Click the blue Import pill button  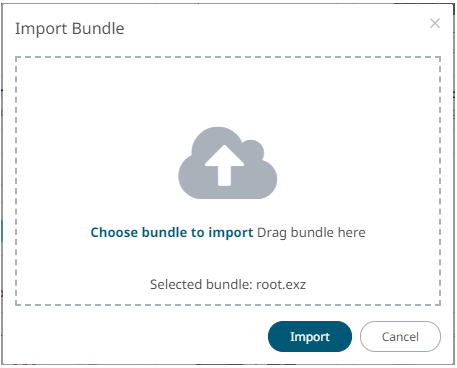click(x=310, y=336)
